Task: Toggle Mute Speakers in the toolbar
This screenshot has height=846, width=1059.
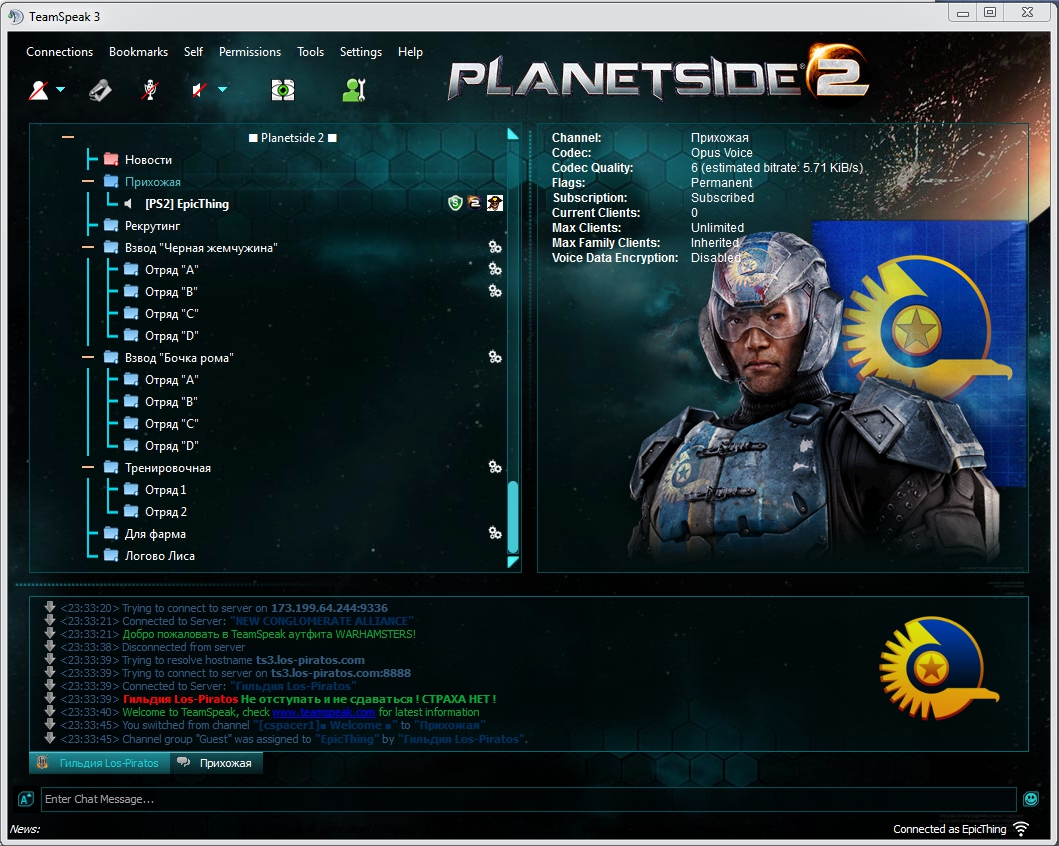Action: pos(199,90)
